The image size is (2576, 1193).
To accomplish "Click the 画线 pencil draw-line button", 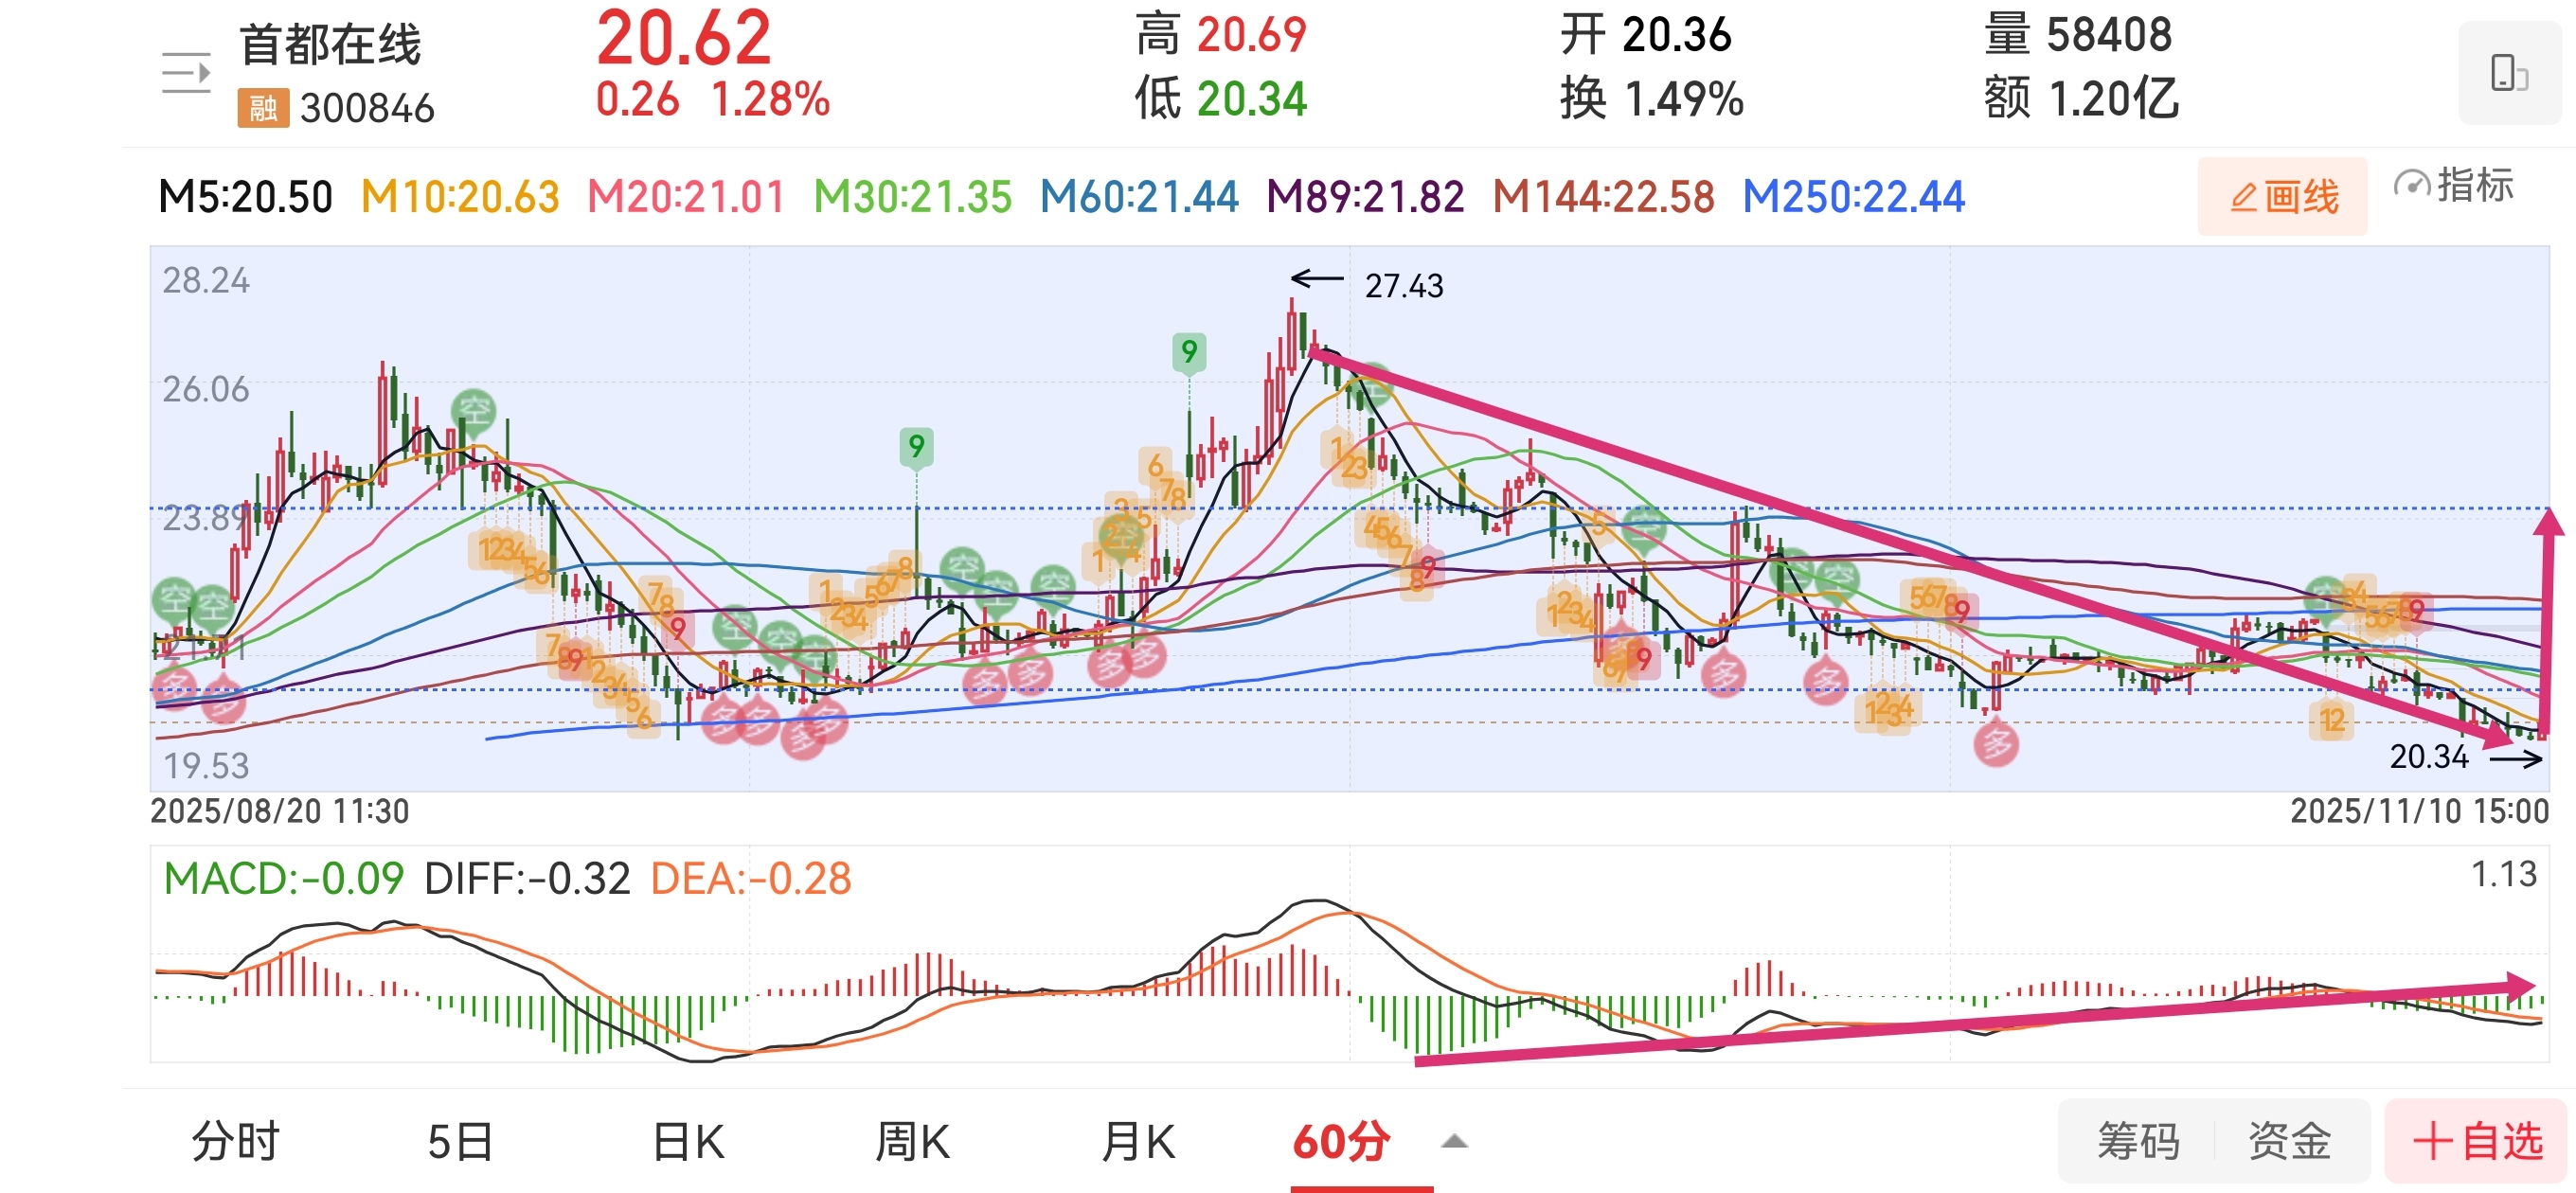I will coord(2282,197).
